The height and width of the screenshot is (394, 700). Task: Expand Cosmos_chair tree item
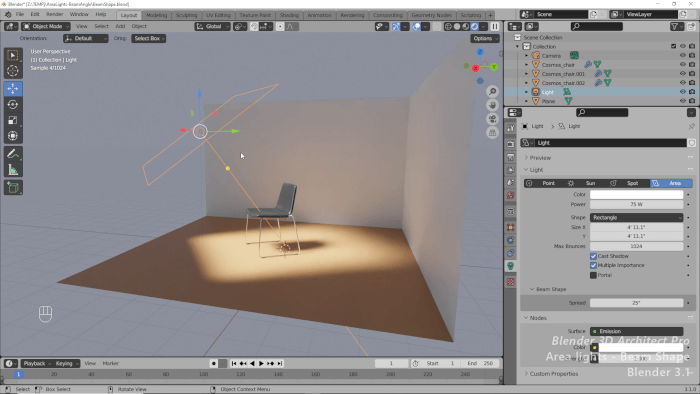pyautogui.click(x=527, y=65)
